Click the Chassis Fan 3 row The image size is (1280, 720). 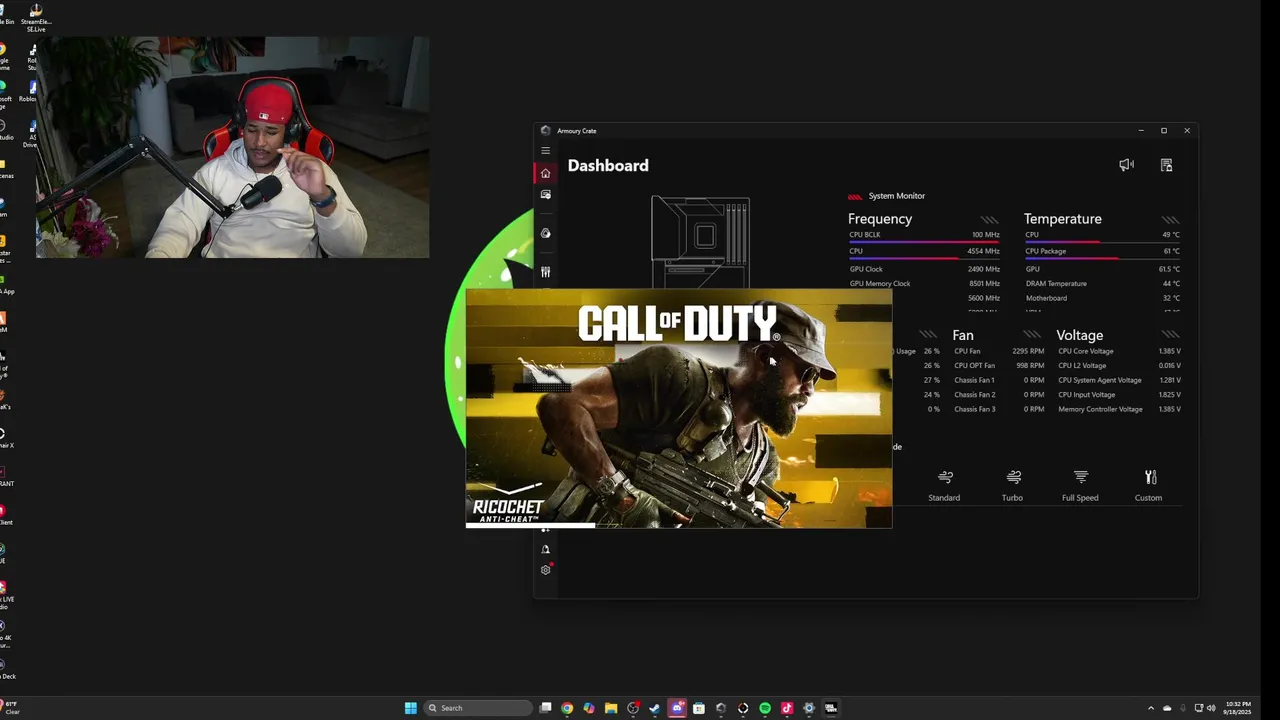click(999, 409)
